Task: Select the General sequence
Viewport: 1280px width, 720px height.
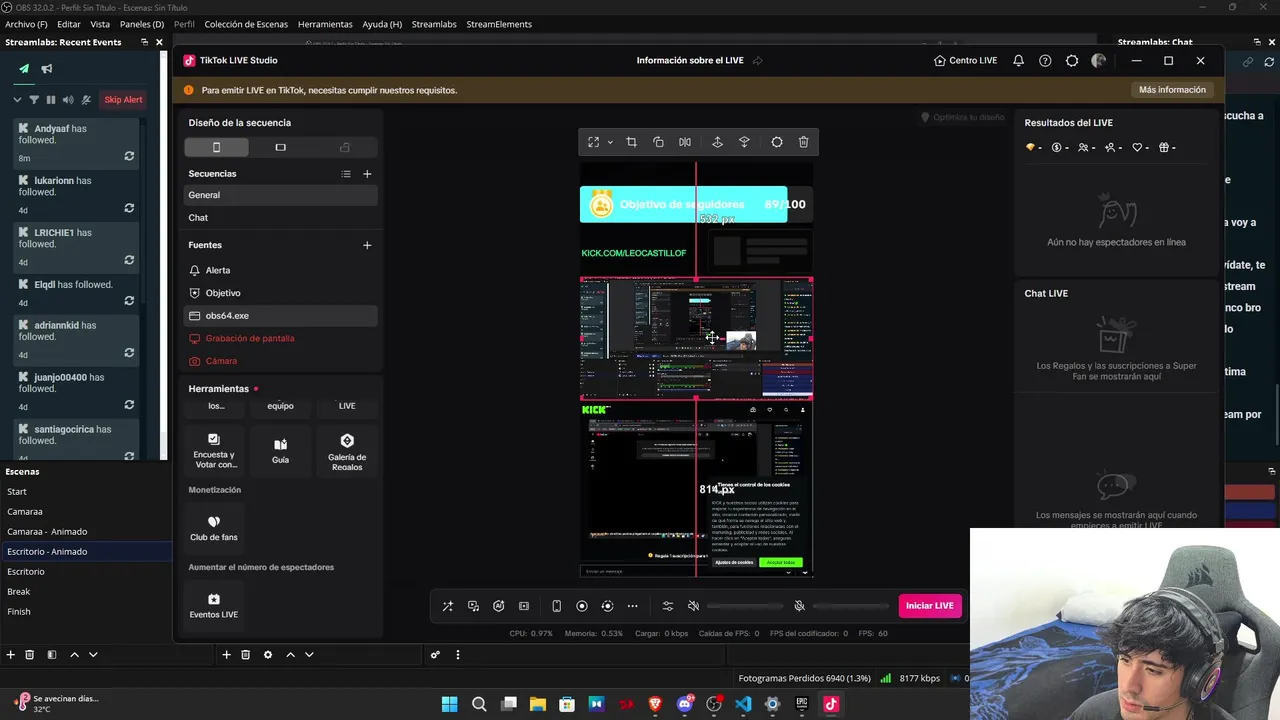Action: [280, 195]
